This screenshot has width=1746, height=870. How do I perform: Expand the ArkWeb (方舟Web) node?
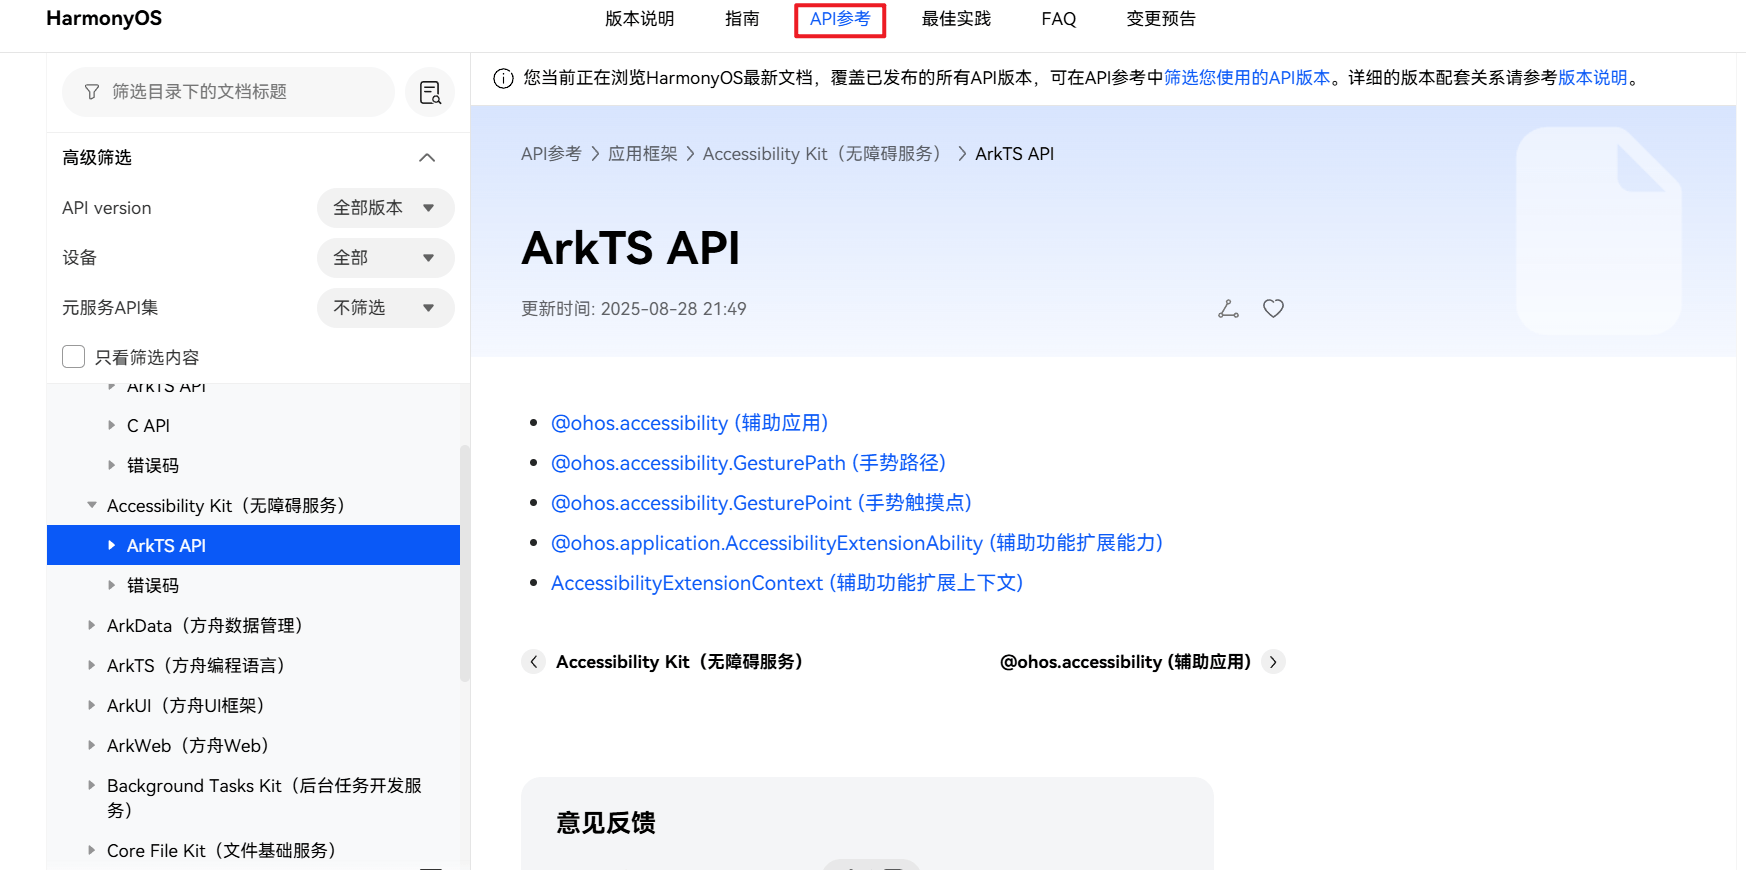coord(91,745)
